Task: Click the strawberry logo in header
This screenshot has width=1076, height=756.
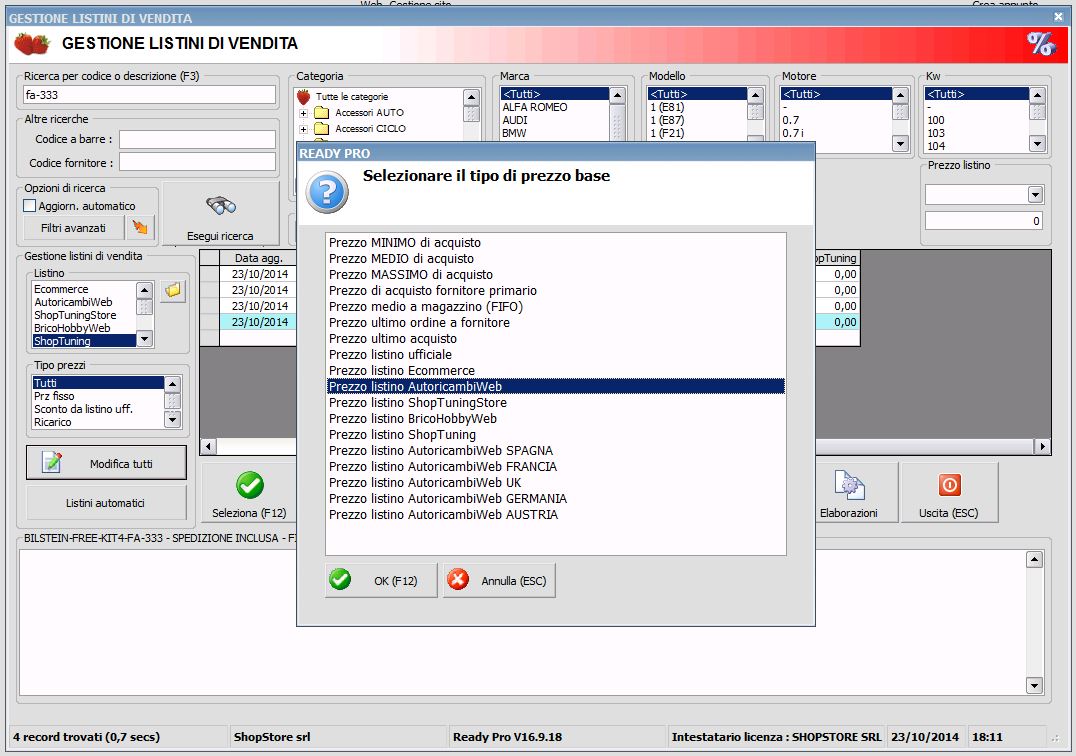Action: pyautogui.click(x=32, y=44)
